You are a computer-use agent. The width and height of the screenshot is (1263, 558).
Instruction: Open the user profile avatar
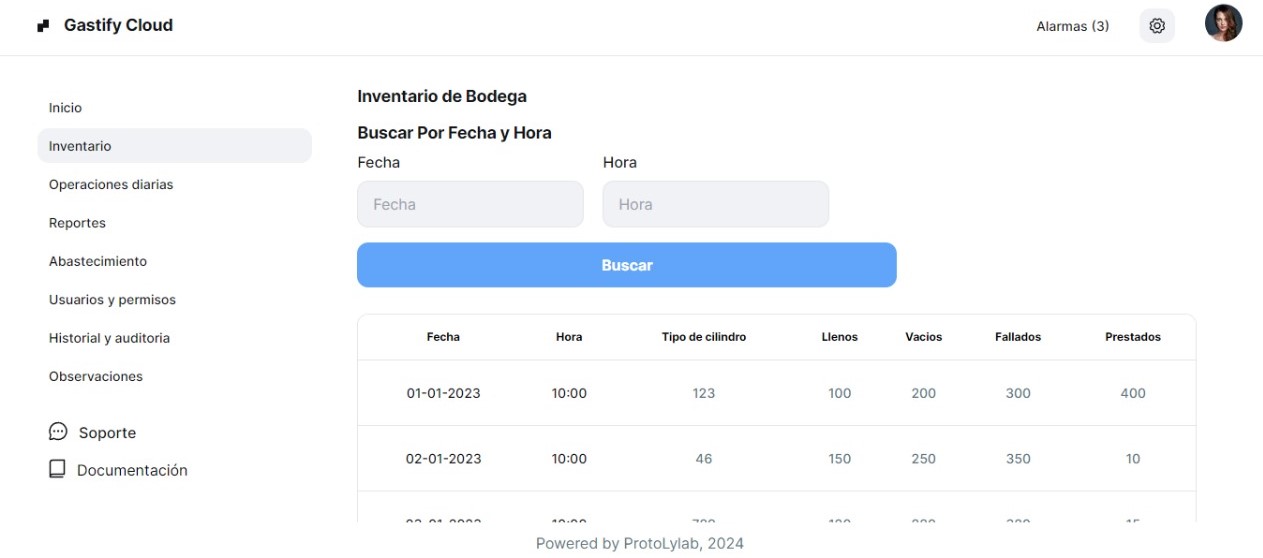coord(1223,23)
